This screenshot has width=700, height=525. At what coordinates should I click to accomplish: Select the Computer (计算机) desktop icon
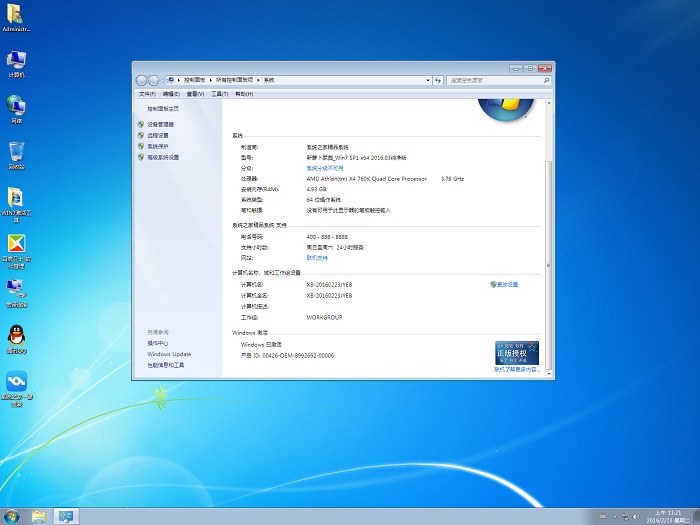[16, 60]
